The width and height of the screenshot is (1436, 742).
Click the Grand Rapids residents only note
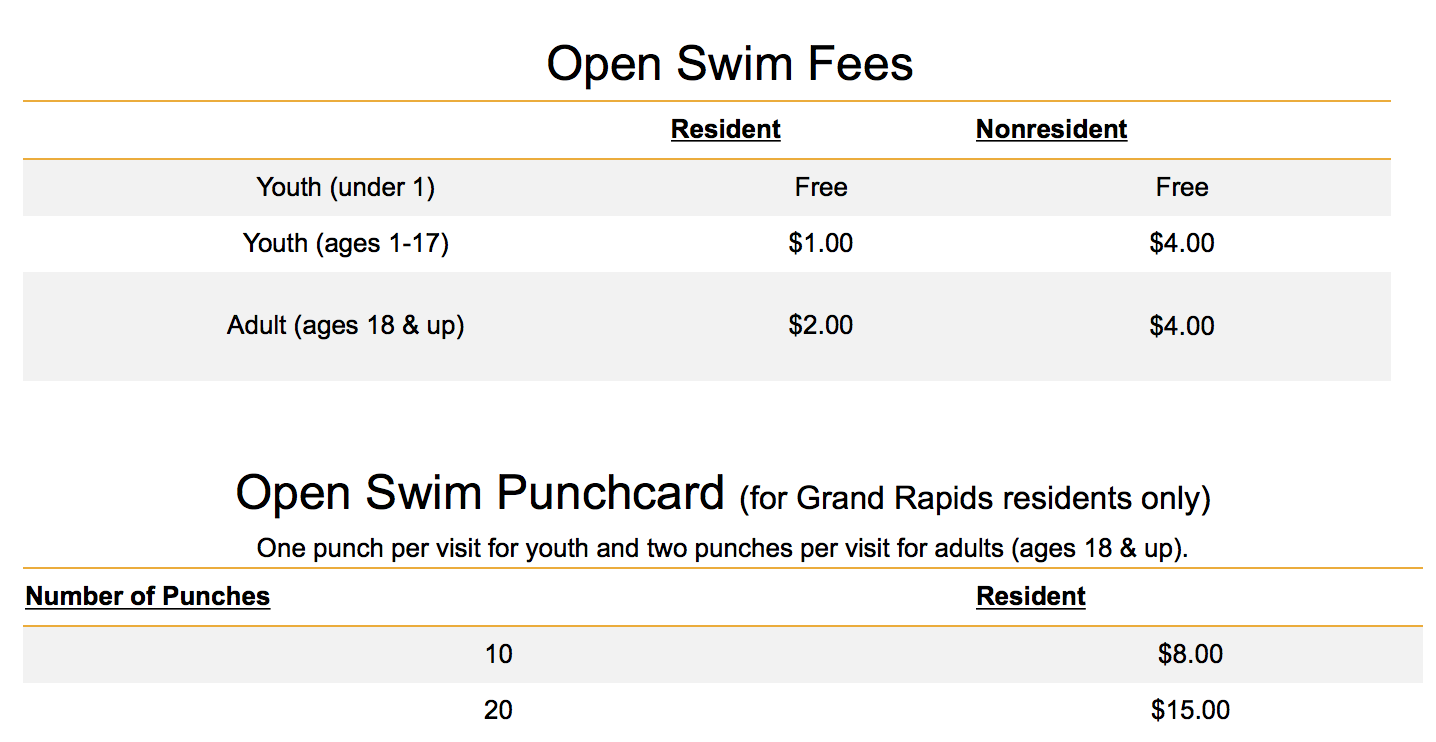[x=975, y=498]
